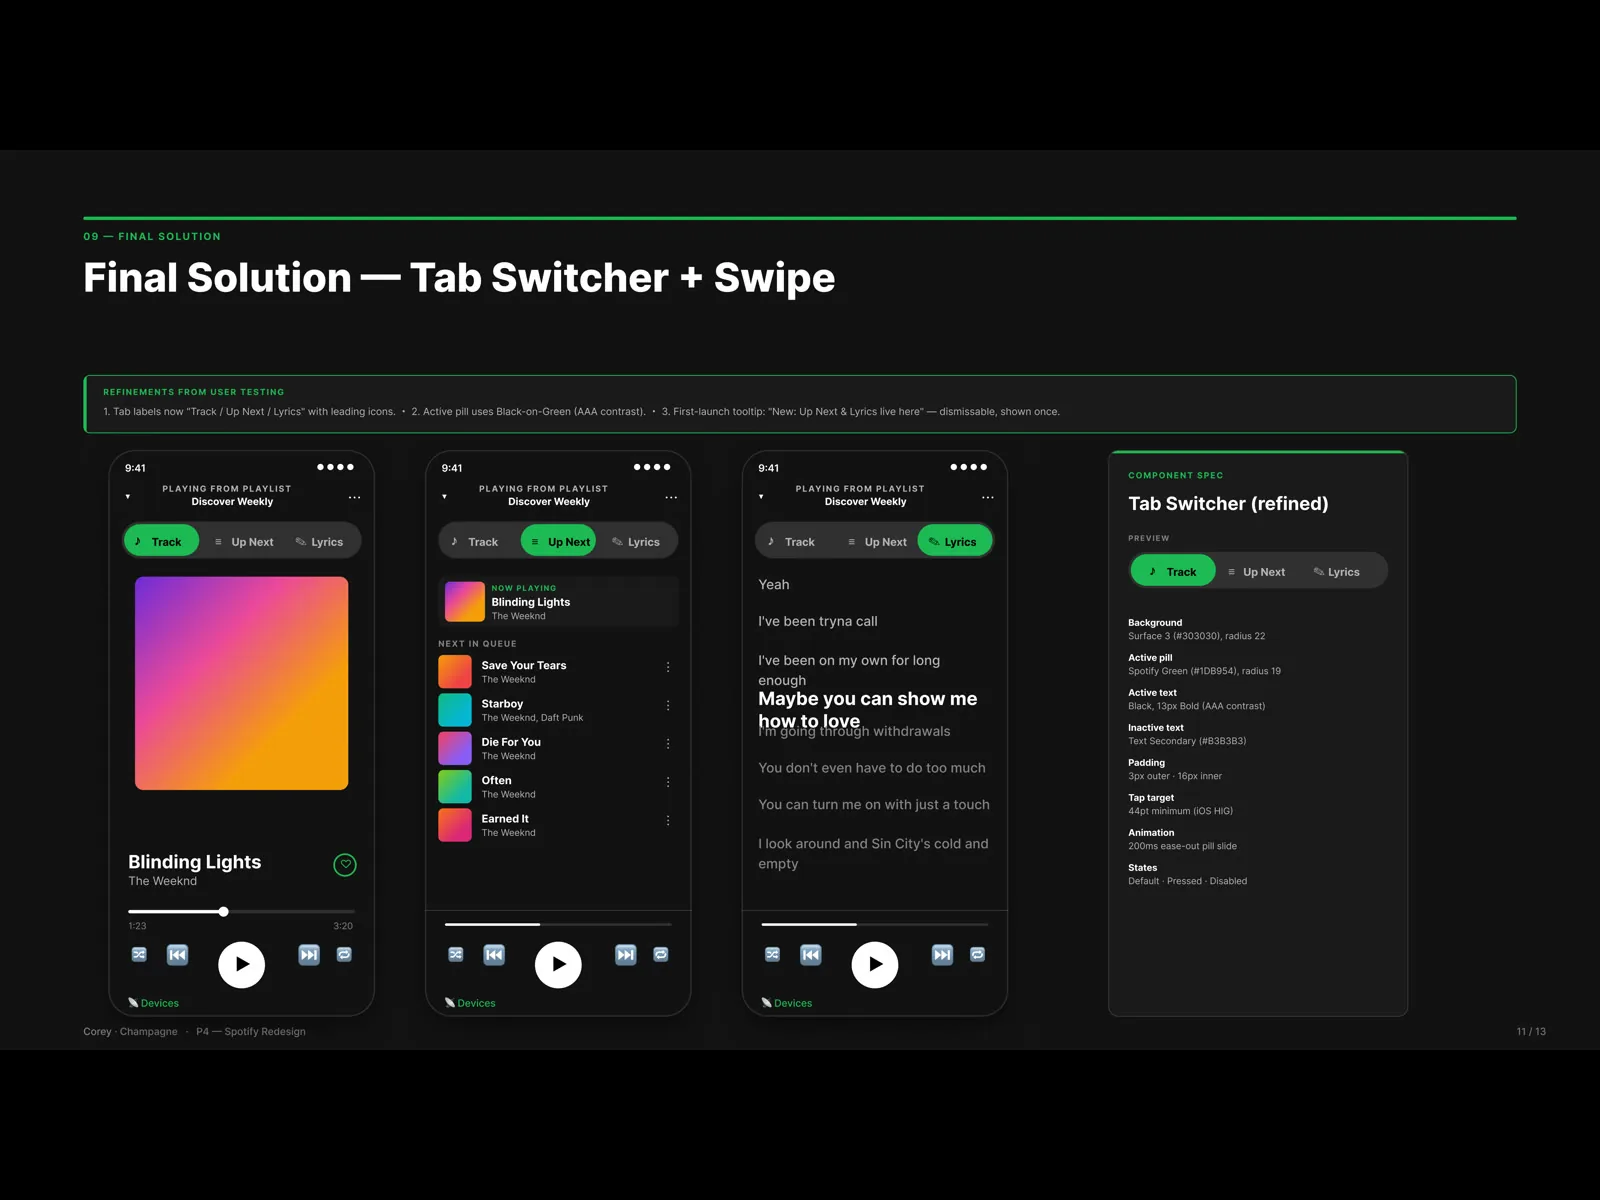
Task: Select active Lyrics tab in third phone
Action: click(954, 541)
